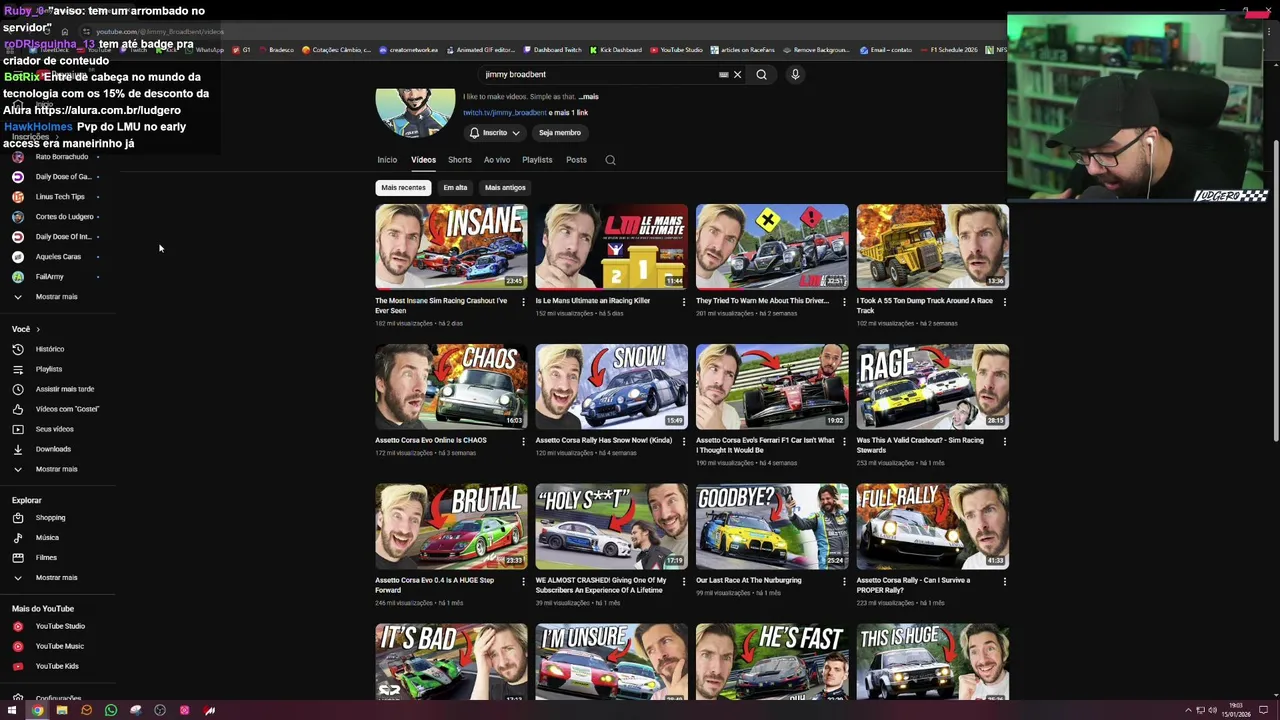The height and width of the screenshot is (720, 1280).
Task: Expand Mostrar mais under Explorar section
Action: coord(58,578)
